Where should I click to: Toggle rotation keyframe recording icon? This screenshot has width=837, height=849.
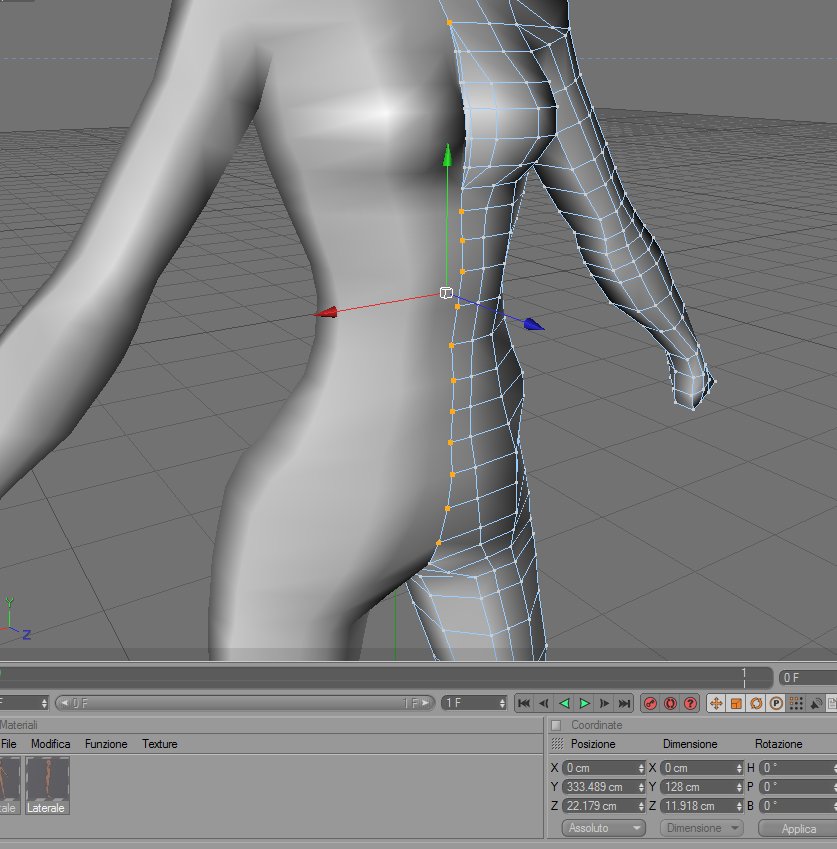coord(756,703)
